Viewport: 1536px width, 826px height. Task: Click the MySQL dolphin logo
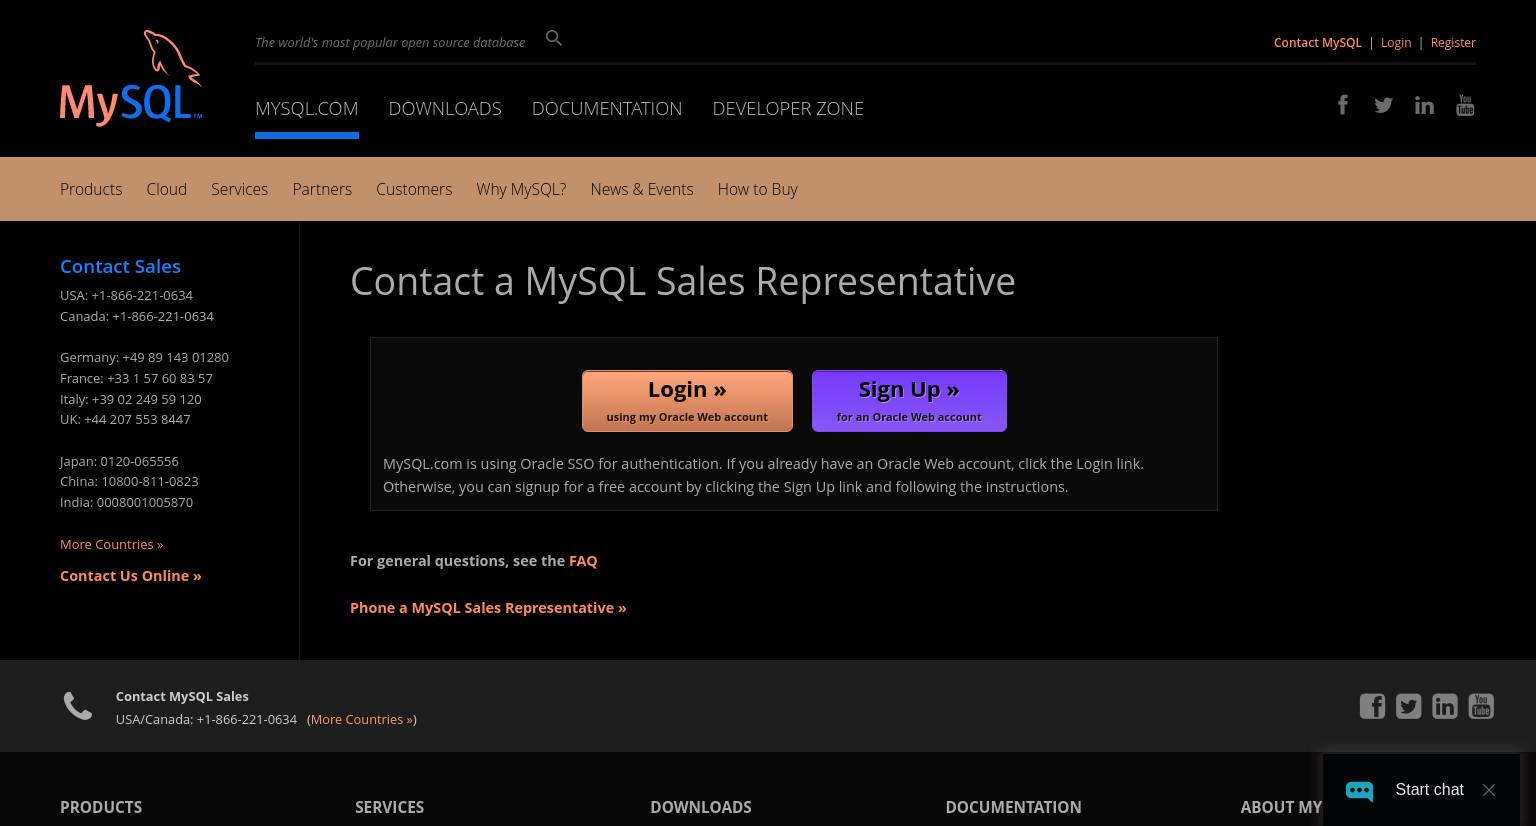pyautogui.click(x=131, y=78)
